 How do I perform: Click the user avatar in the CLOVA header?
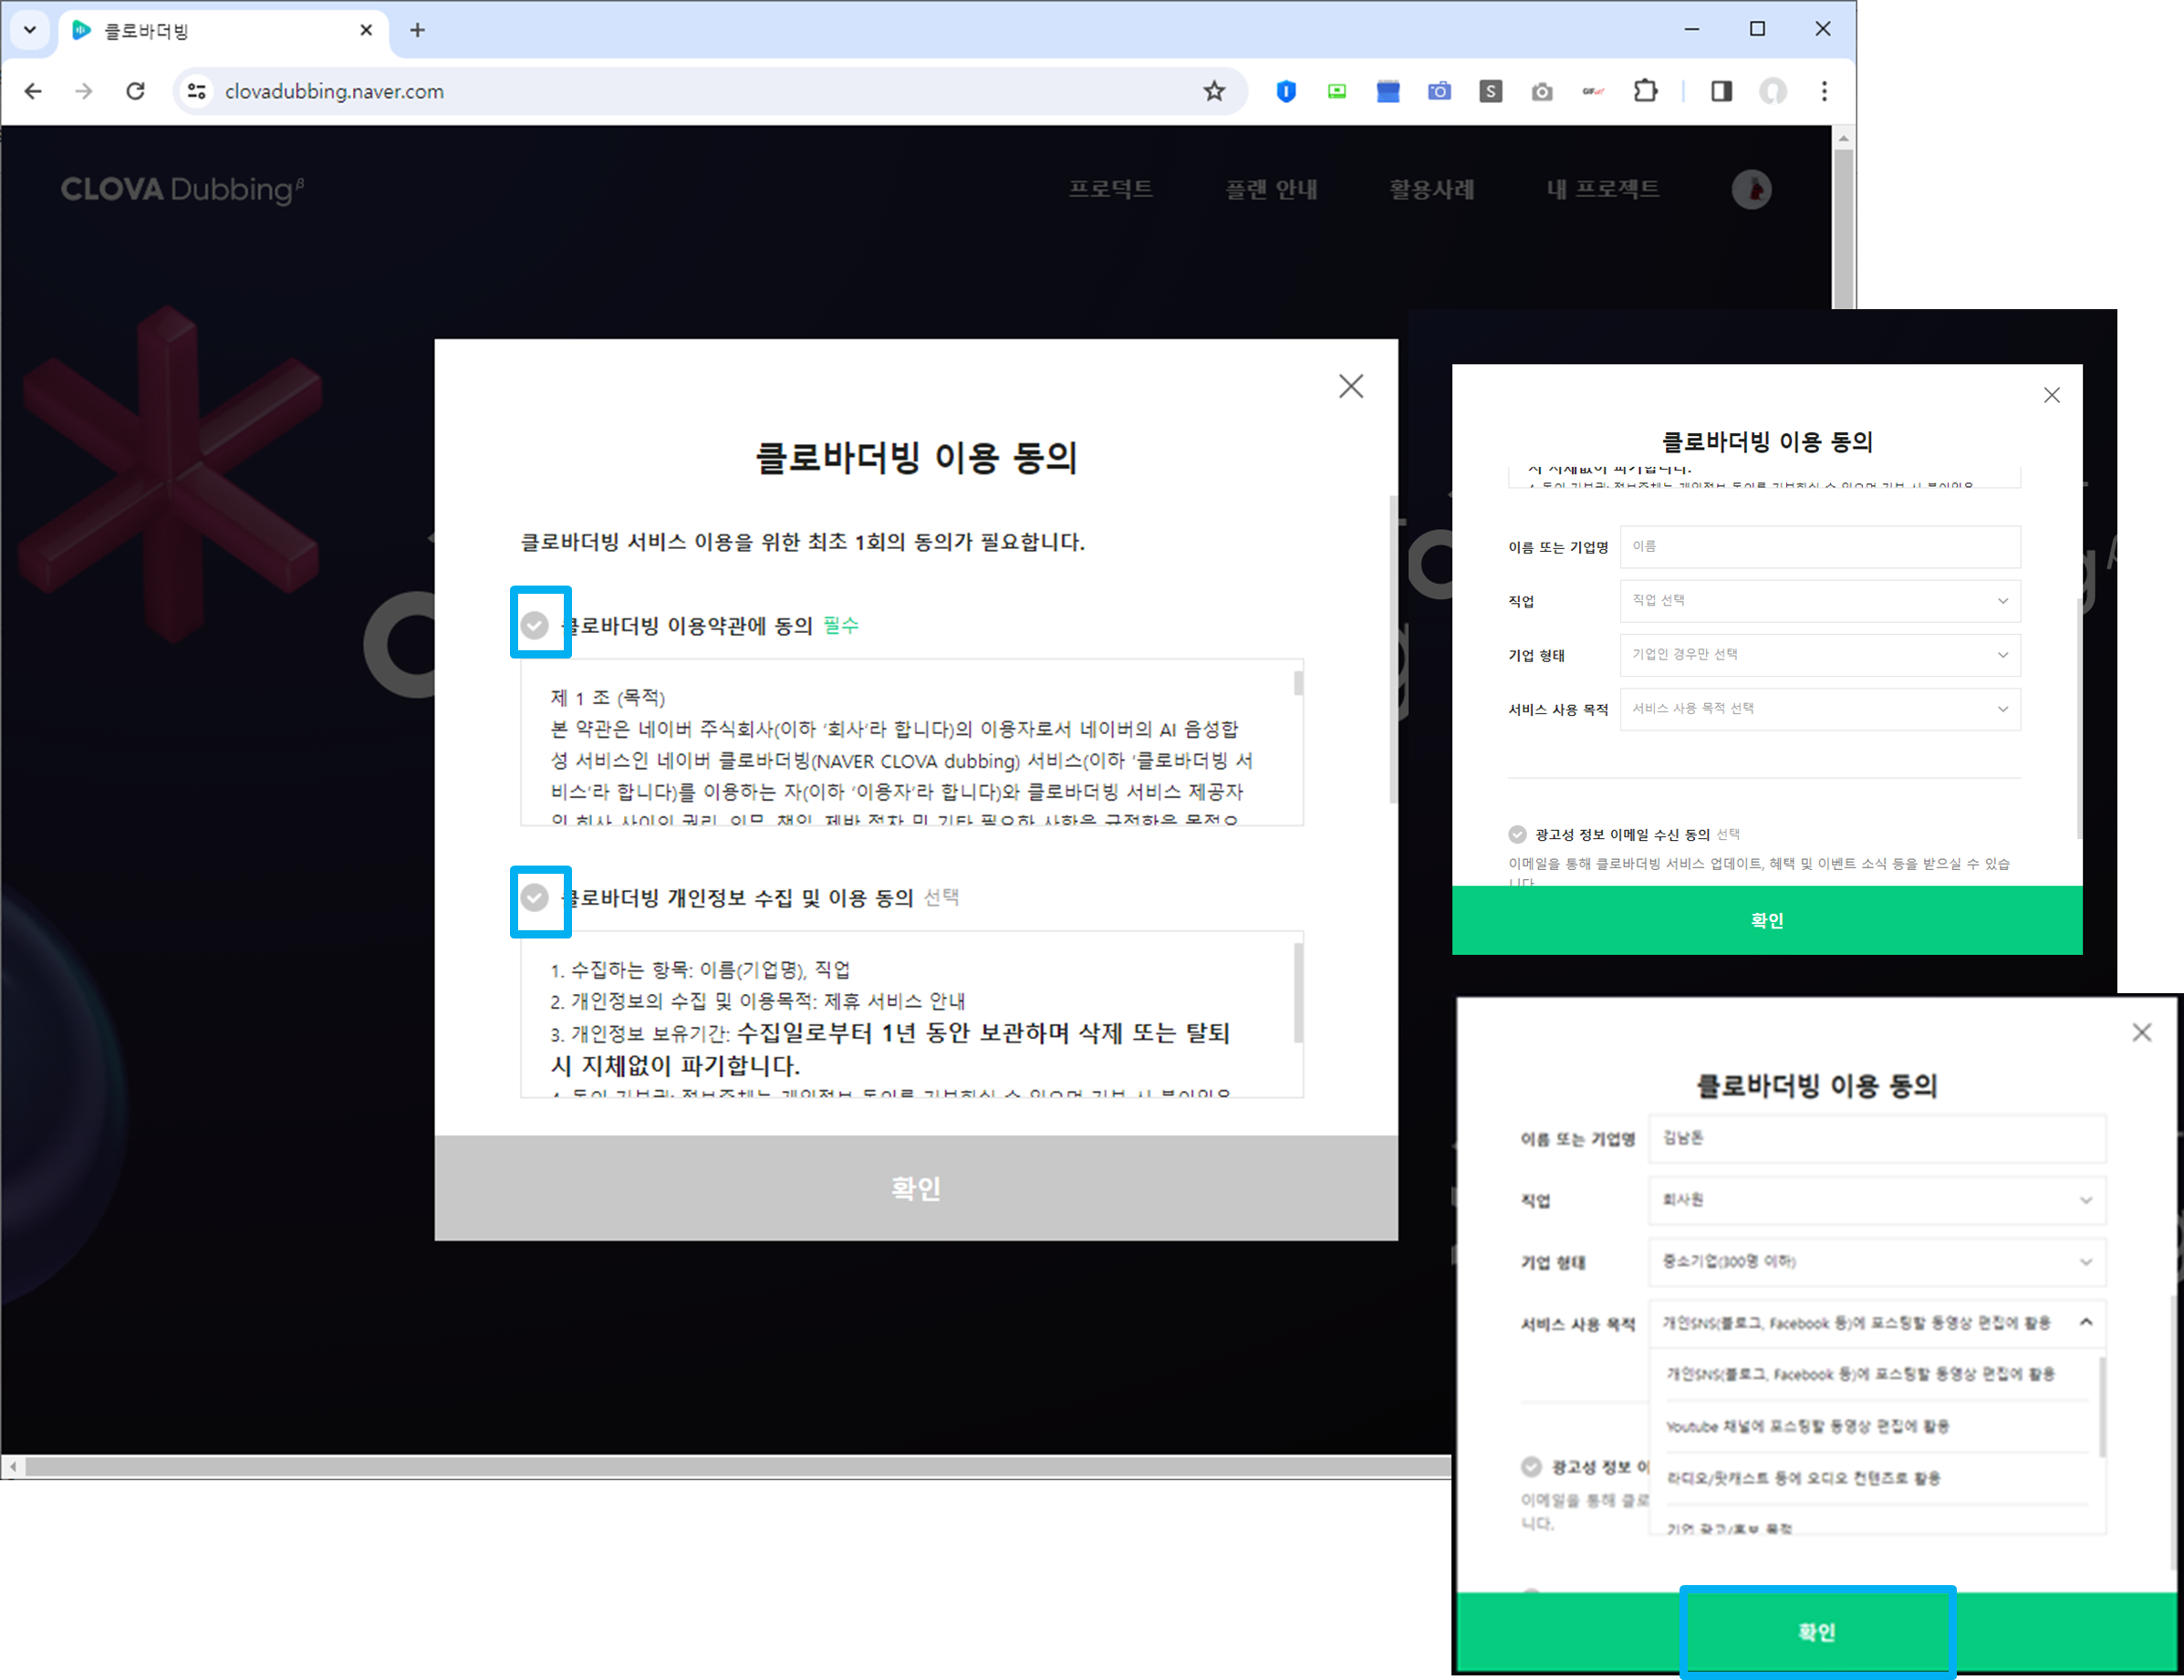pyautogui.click(x=1751, y=189)
